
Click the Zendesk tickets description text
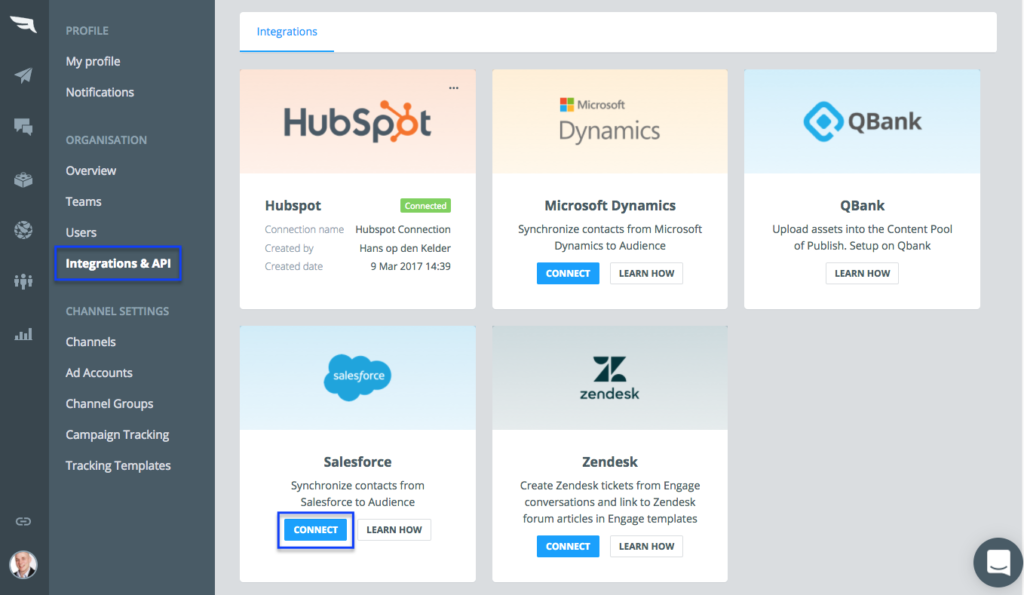pyautogui.click(x=610, y=502)
